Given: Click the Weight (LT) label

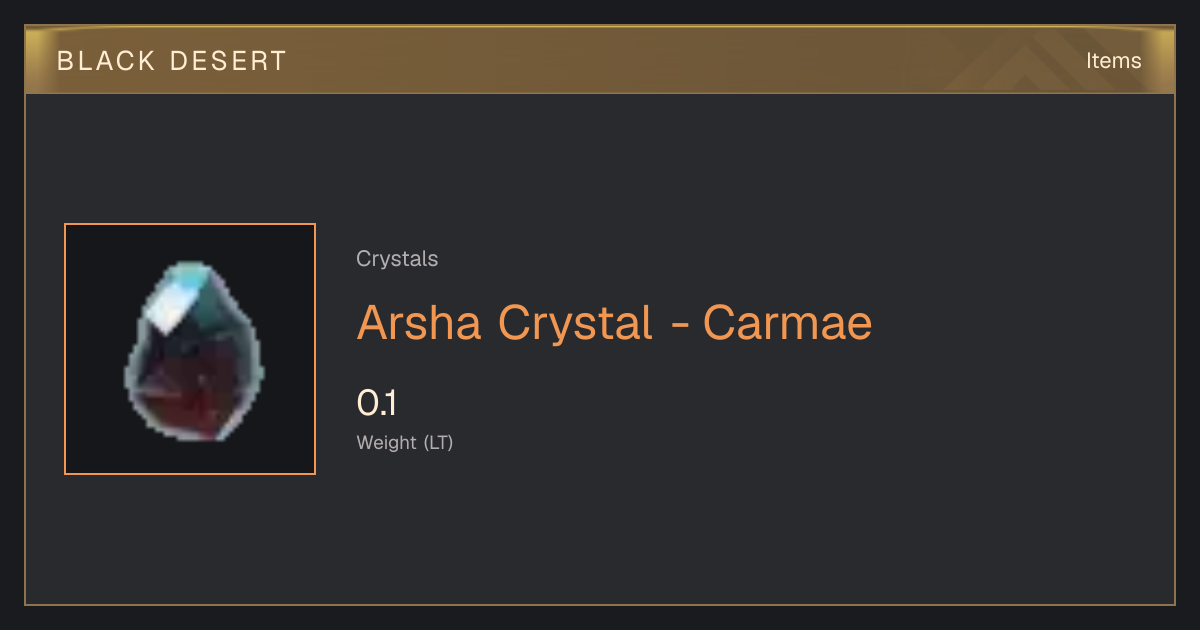Looking at the screenshot, I should tap(405, 442).
